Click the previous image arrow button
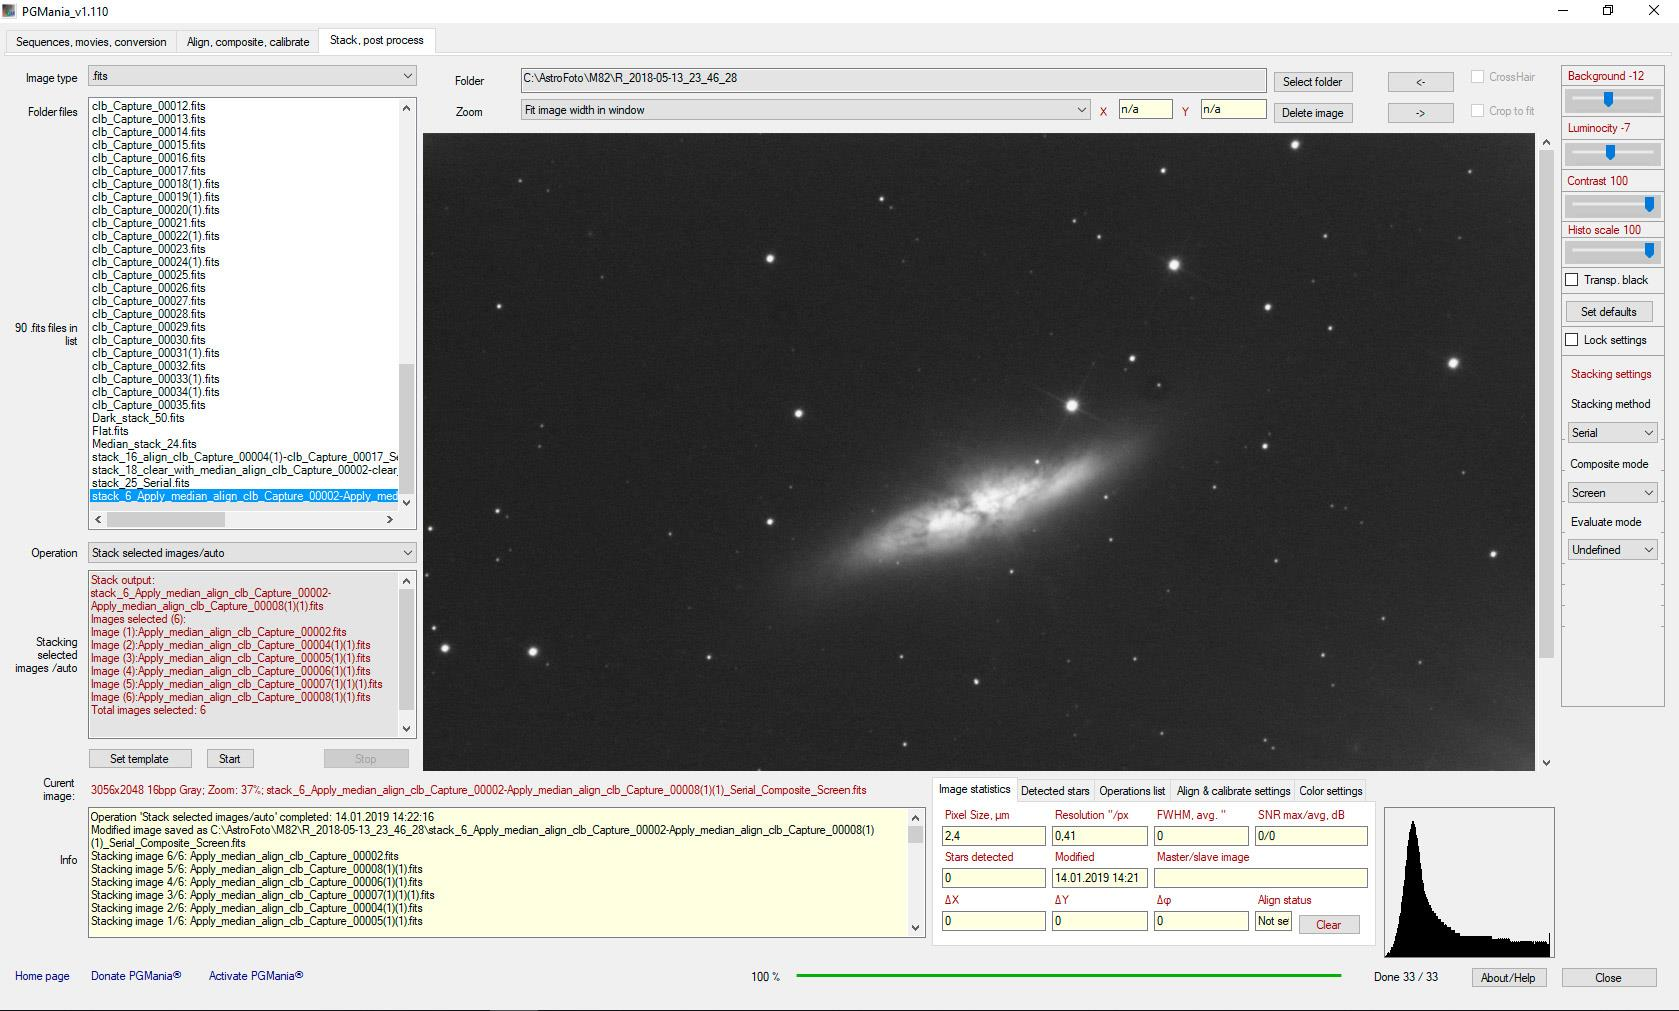Screen dimensions: 1679x1011 tap(1420, 82)
